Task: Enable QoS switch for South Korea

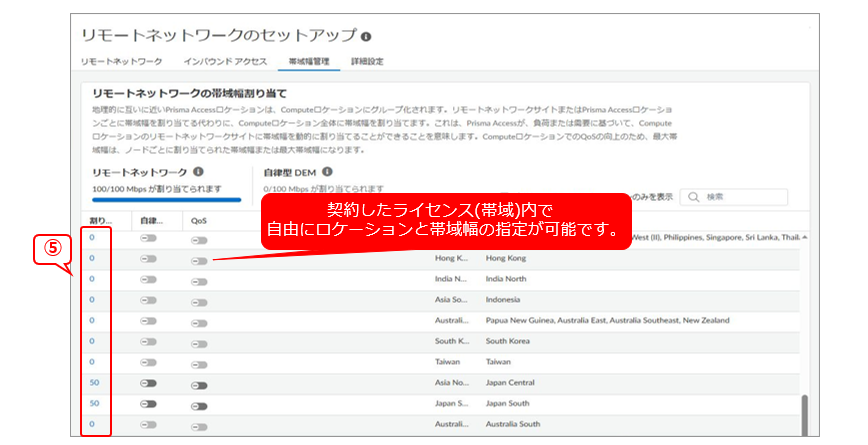Action: click(x=199, y=344)
